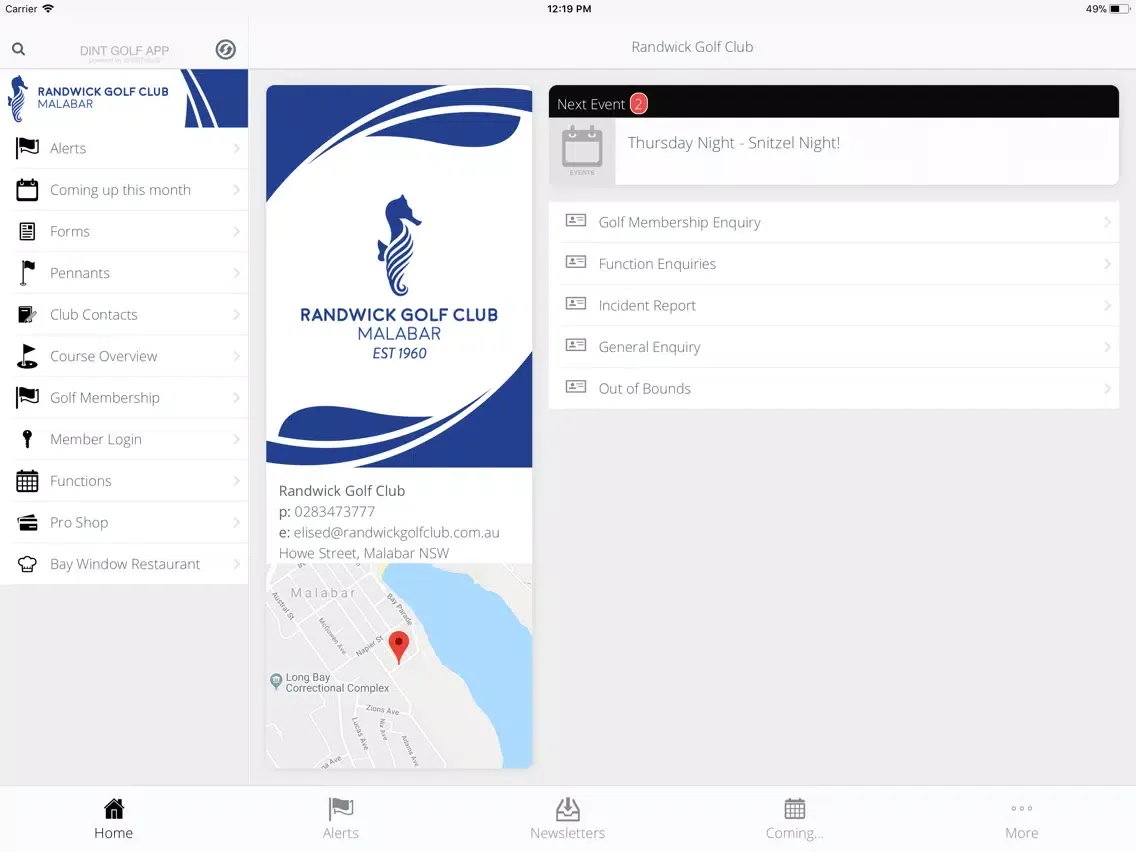Image resolution: width=1136 pixels, height=852 pixels.
Task: Expand Alerts row chevron in sidebar
Action: (x=236, y=148)
